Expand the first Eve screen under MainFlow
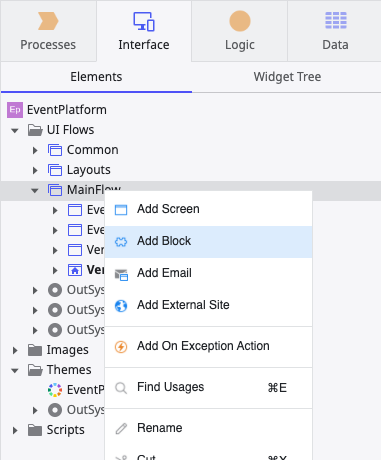Image resolution: width=381 pixels, height=460 pixels. pos(55,210)
